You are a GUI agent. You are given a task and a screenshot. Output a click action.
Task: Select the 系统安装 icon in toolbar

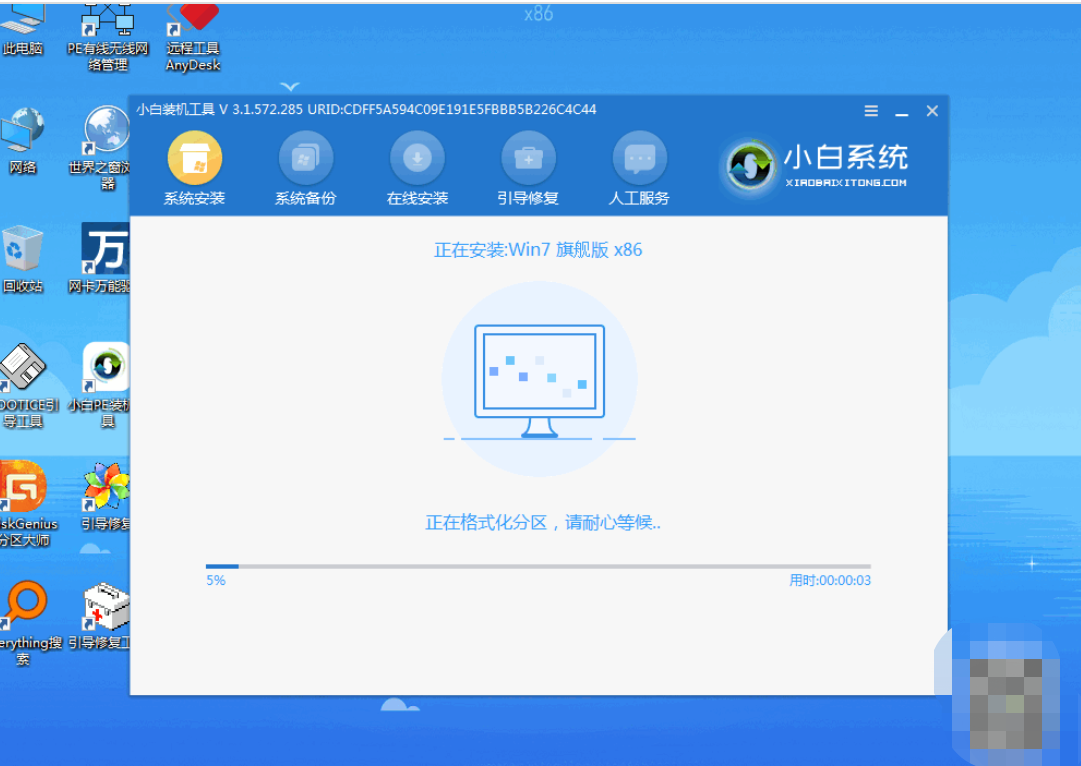tap(194, 158)
